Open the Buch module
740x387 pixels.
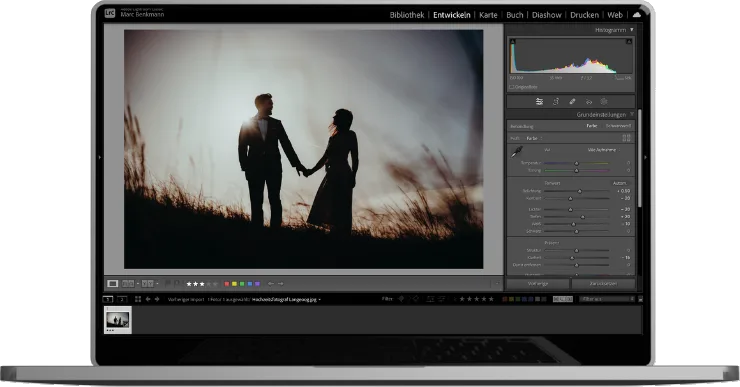coord(514,15)
